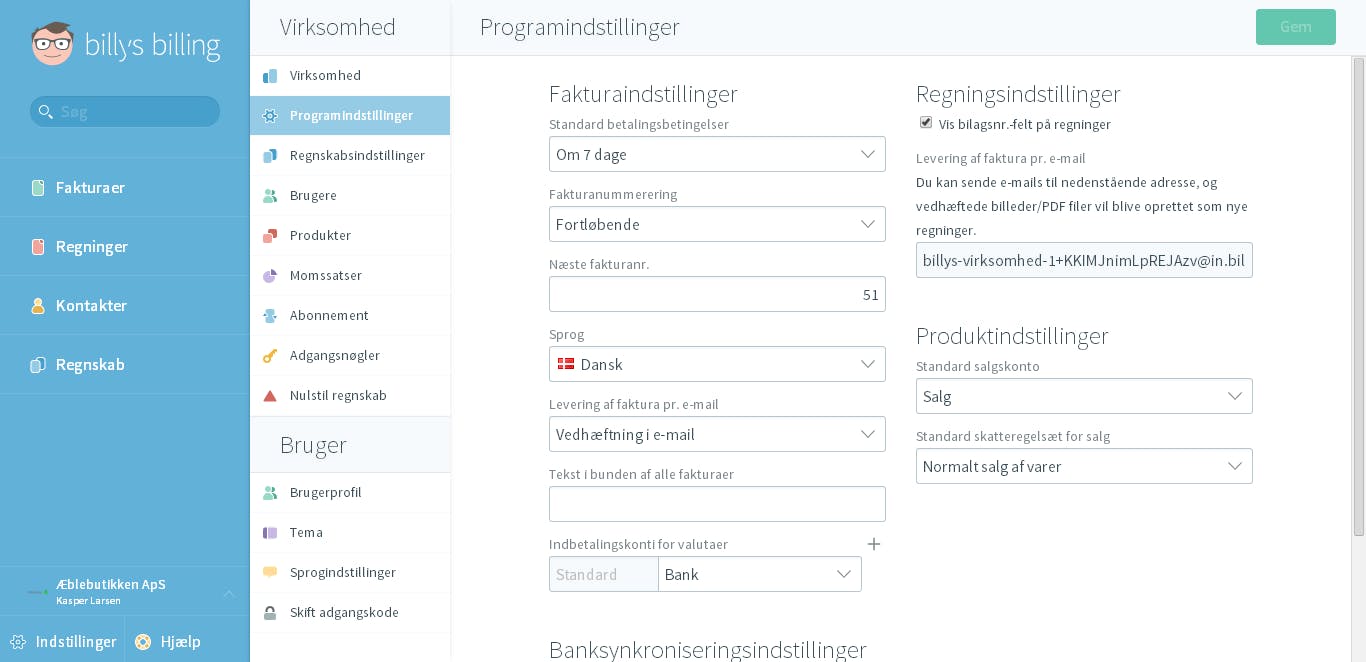
Task: Click the Kontakter person icon
Action: coord(38,306)
